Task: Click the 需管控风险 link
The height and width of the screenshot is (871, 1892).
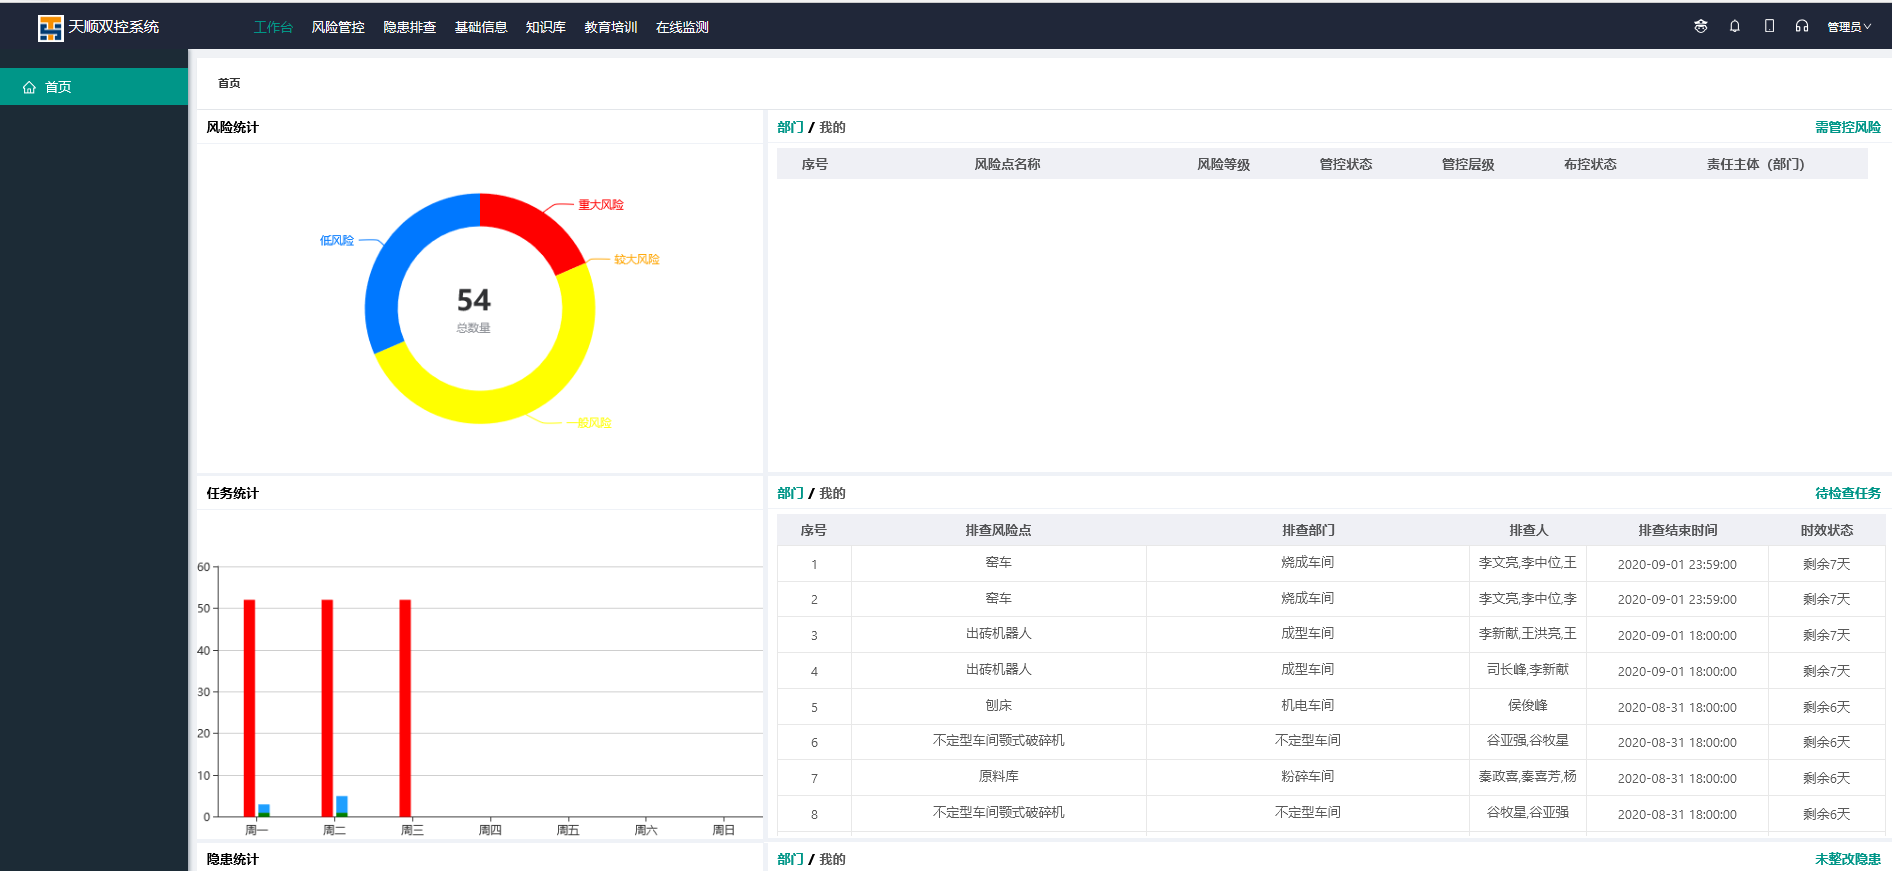Action: 1847,127
